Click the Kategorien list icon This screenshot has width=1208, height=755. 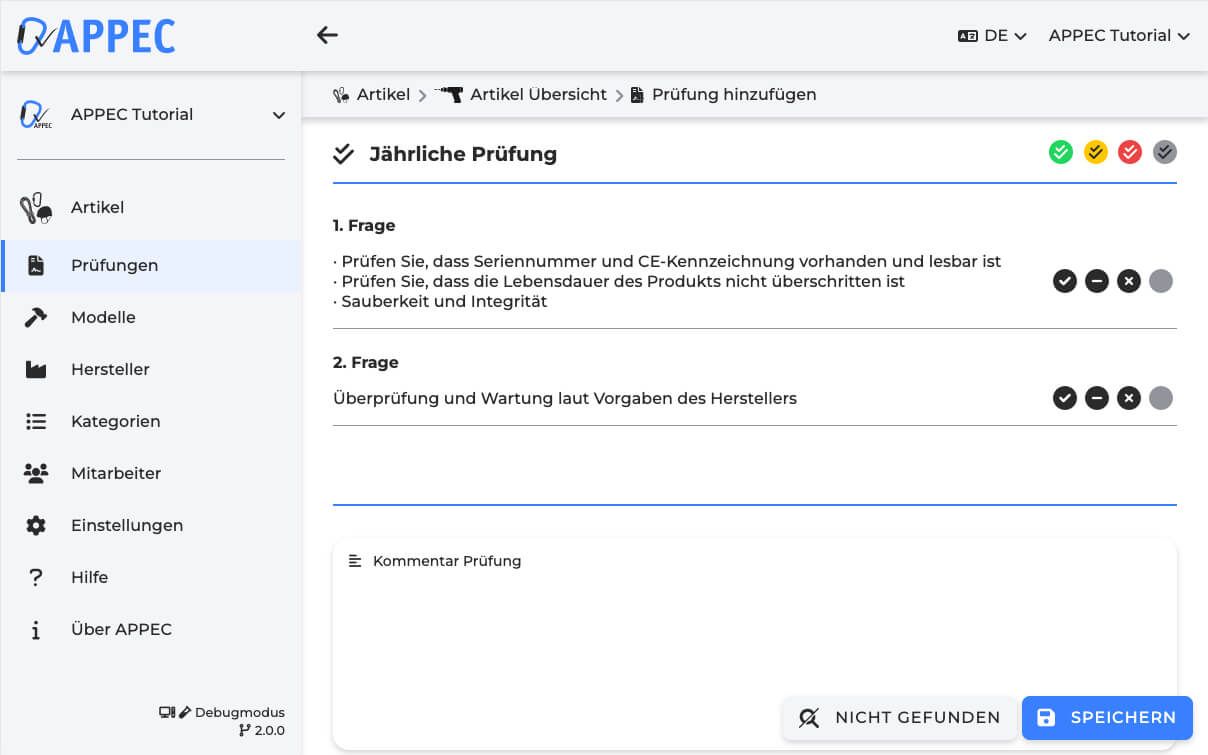point(36,421)
